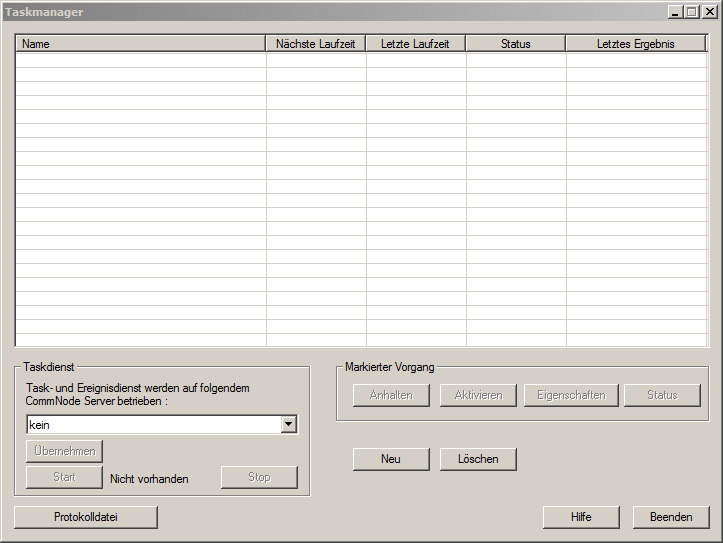
Task: Select the Status column header in table
Action: pyautogui.click(x=515, y=44)
